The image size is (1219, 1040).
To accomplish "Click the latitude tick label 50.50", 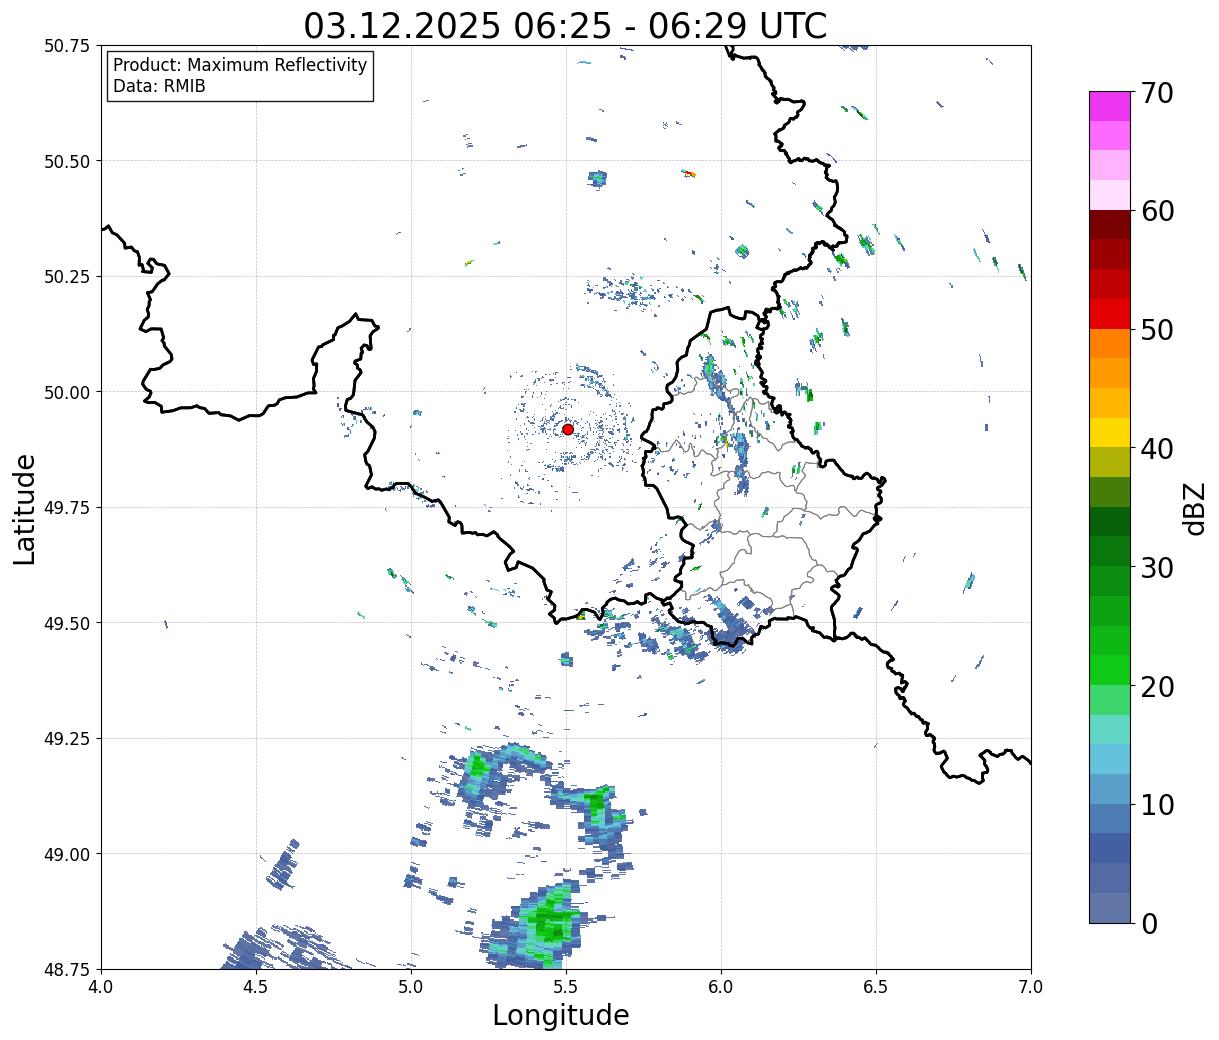I will click(67, 161).
